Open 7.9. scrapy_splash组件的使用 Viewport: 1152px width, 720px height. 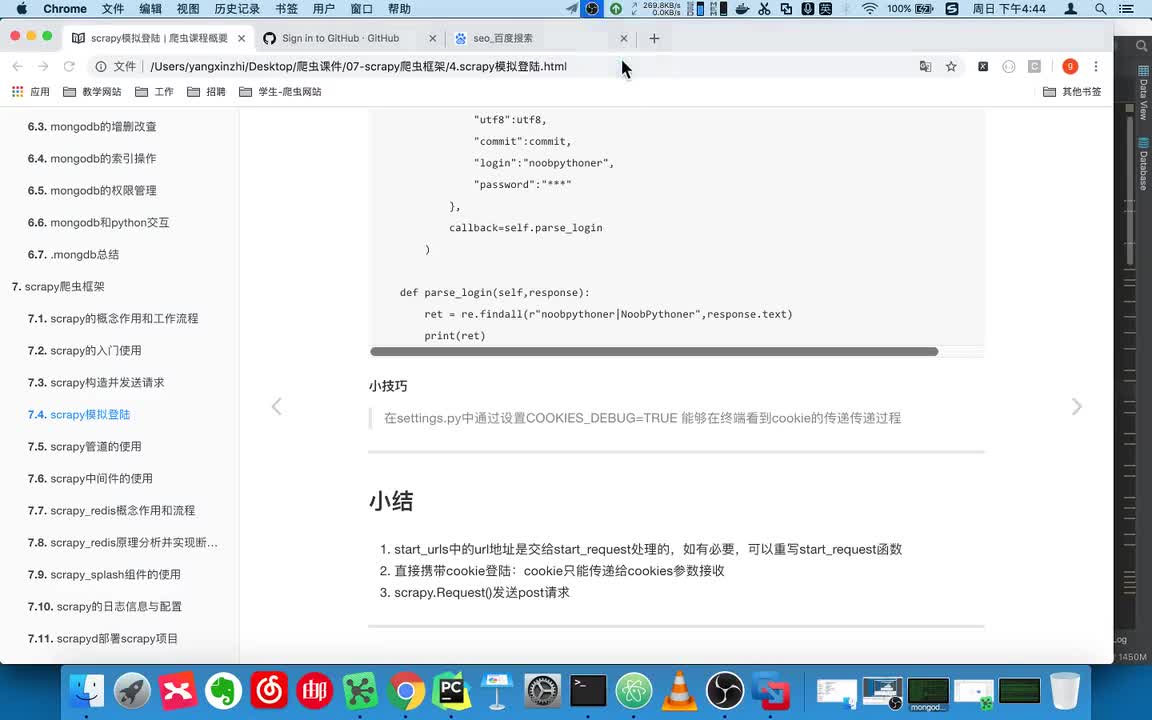pyautogui.click(x=104, y=575)
